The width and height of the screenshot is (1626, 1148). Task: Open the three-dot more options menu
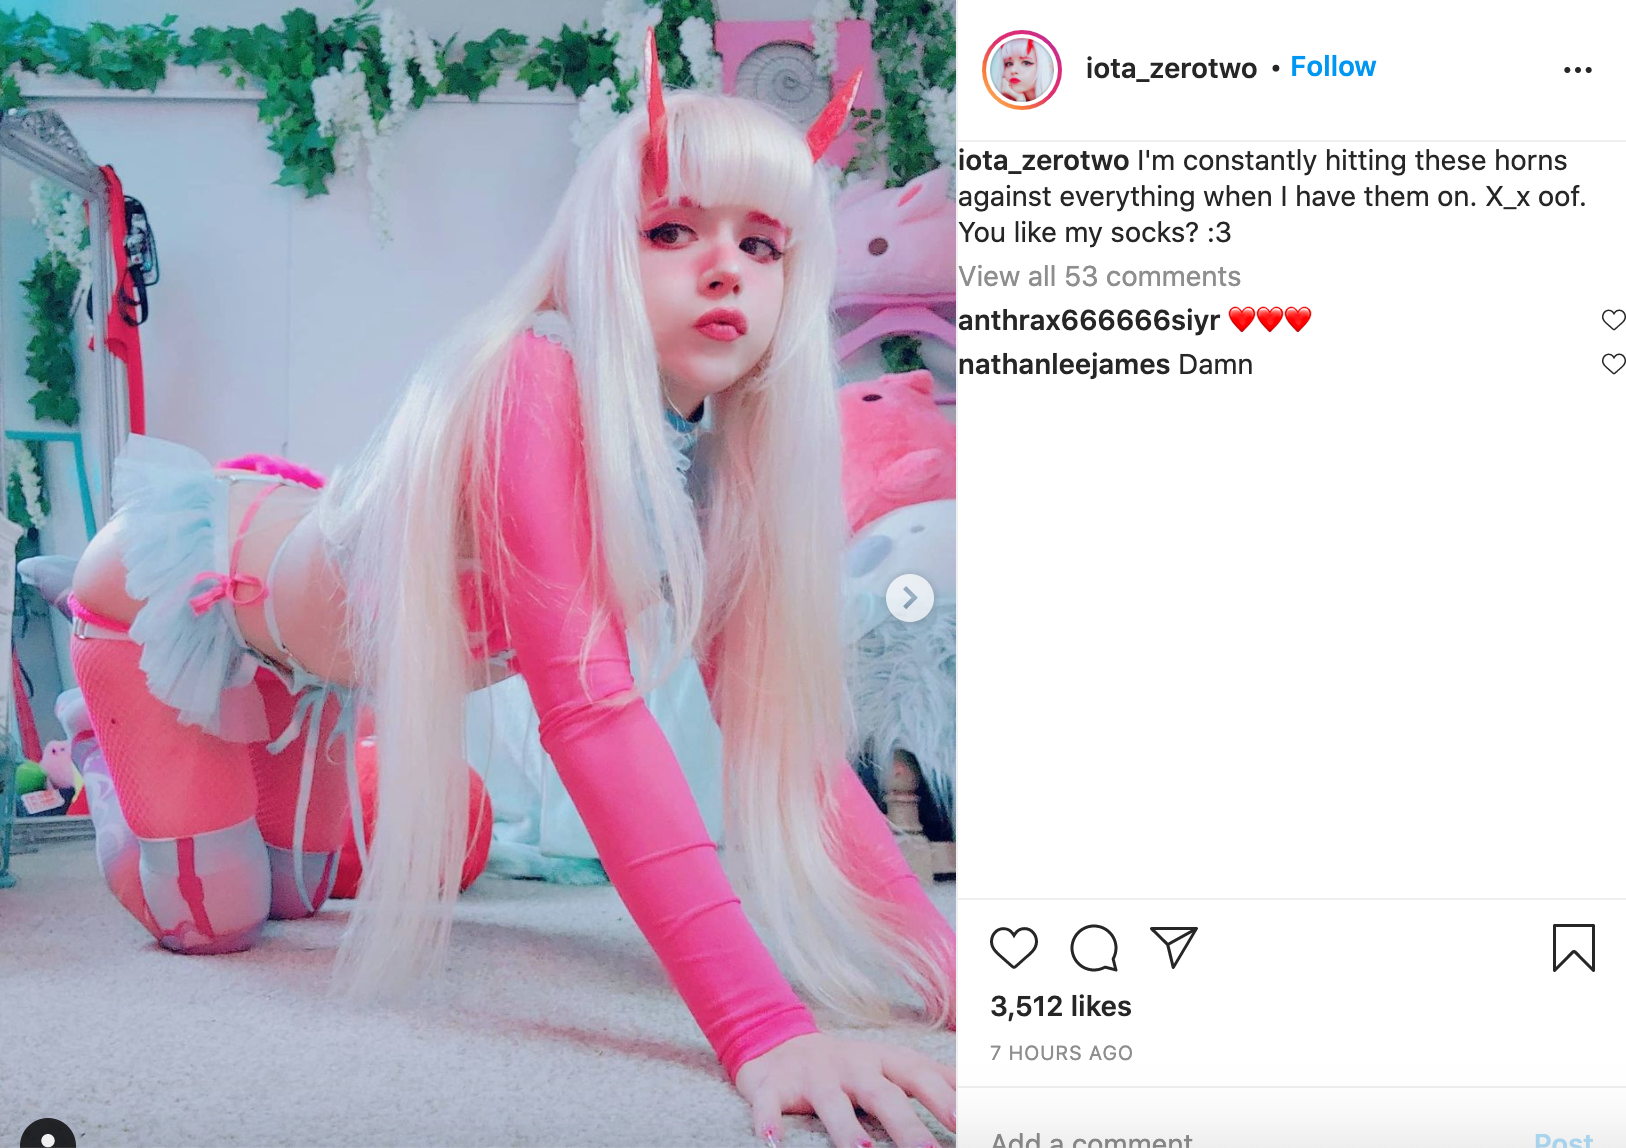pos(1578,69)
